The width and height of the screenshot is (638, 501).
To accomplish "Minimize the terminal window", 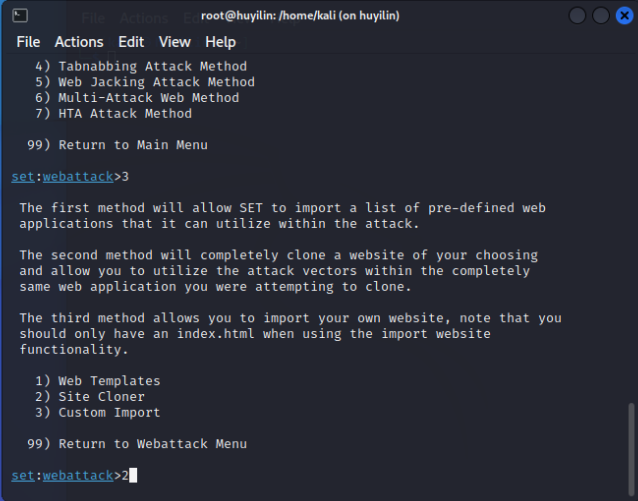I will (x=578, y=15).
